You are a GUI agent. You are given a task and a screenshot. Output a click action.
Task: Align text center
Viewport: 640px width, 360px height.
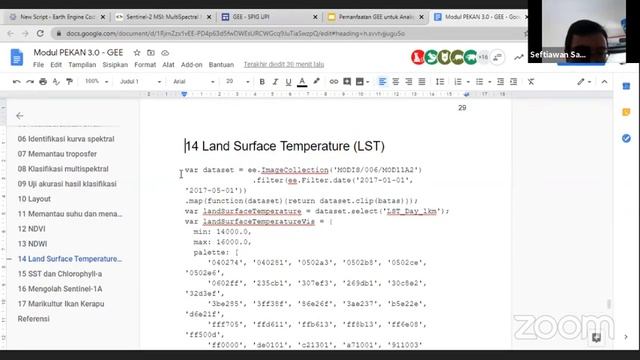click(396, 82)
